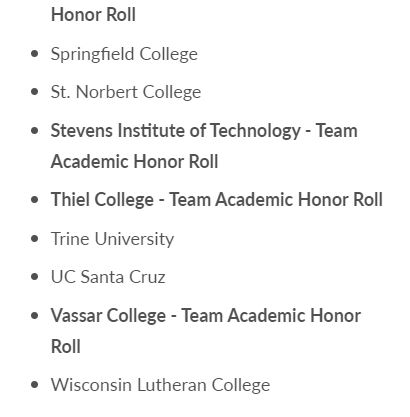Click the 'Honor Roll' text at the top

tap(93, 15)
